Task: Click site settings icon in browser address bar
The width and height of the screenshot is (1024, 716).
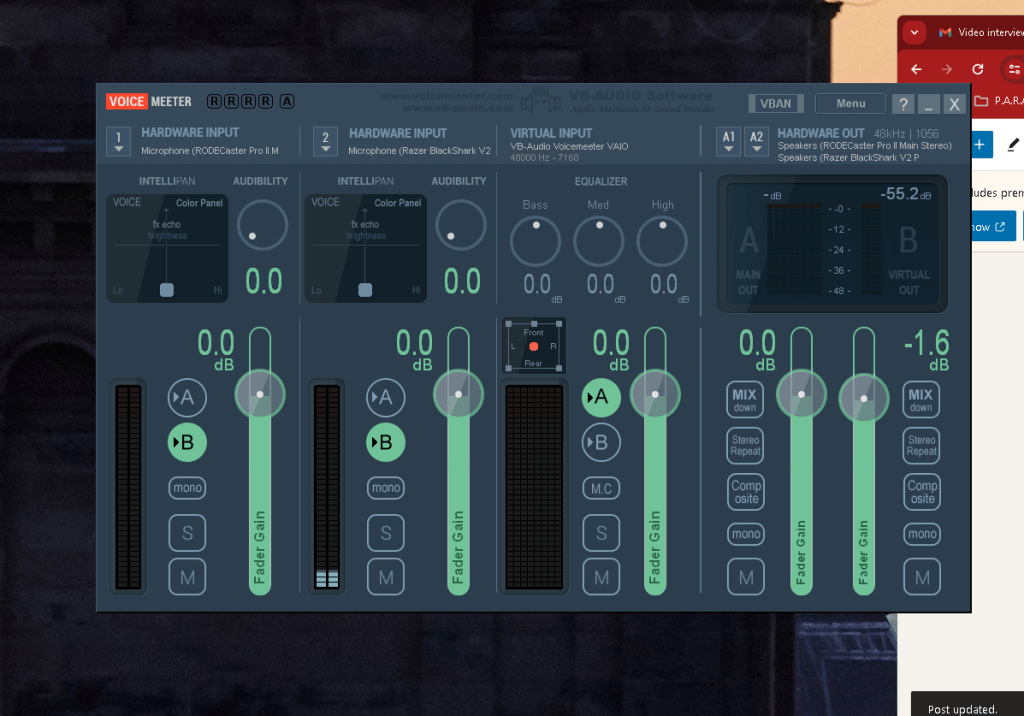Action: click(1013, 69)
